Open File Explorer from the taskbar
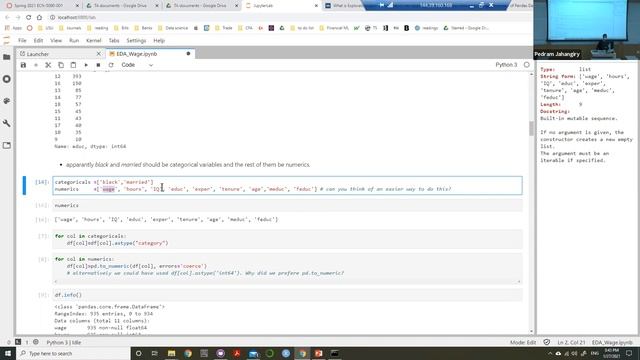 171,353
